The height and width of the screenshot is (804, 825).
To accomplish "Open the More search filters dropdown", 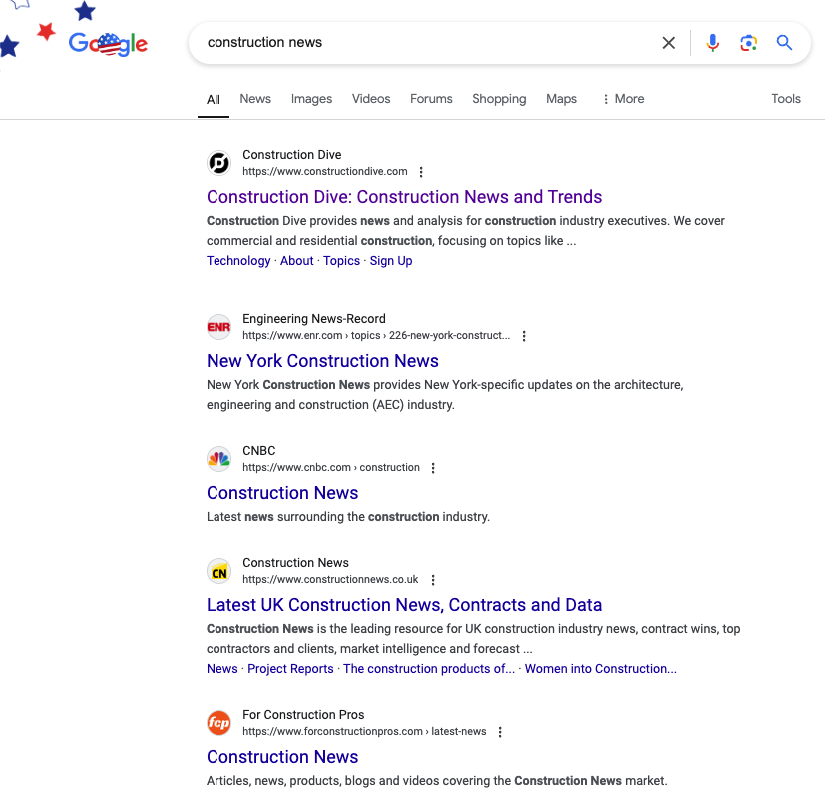I will point(623,99).
